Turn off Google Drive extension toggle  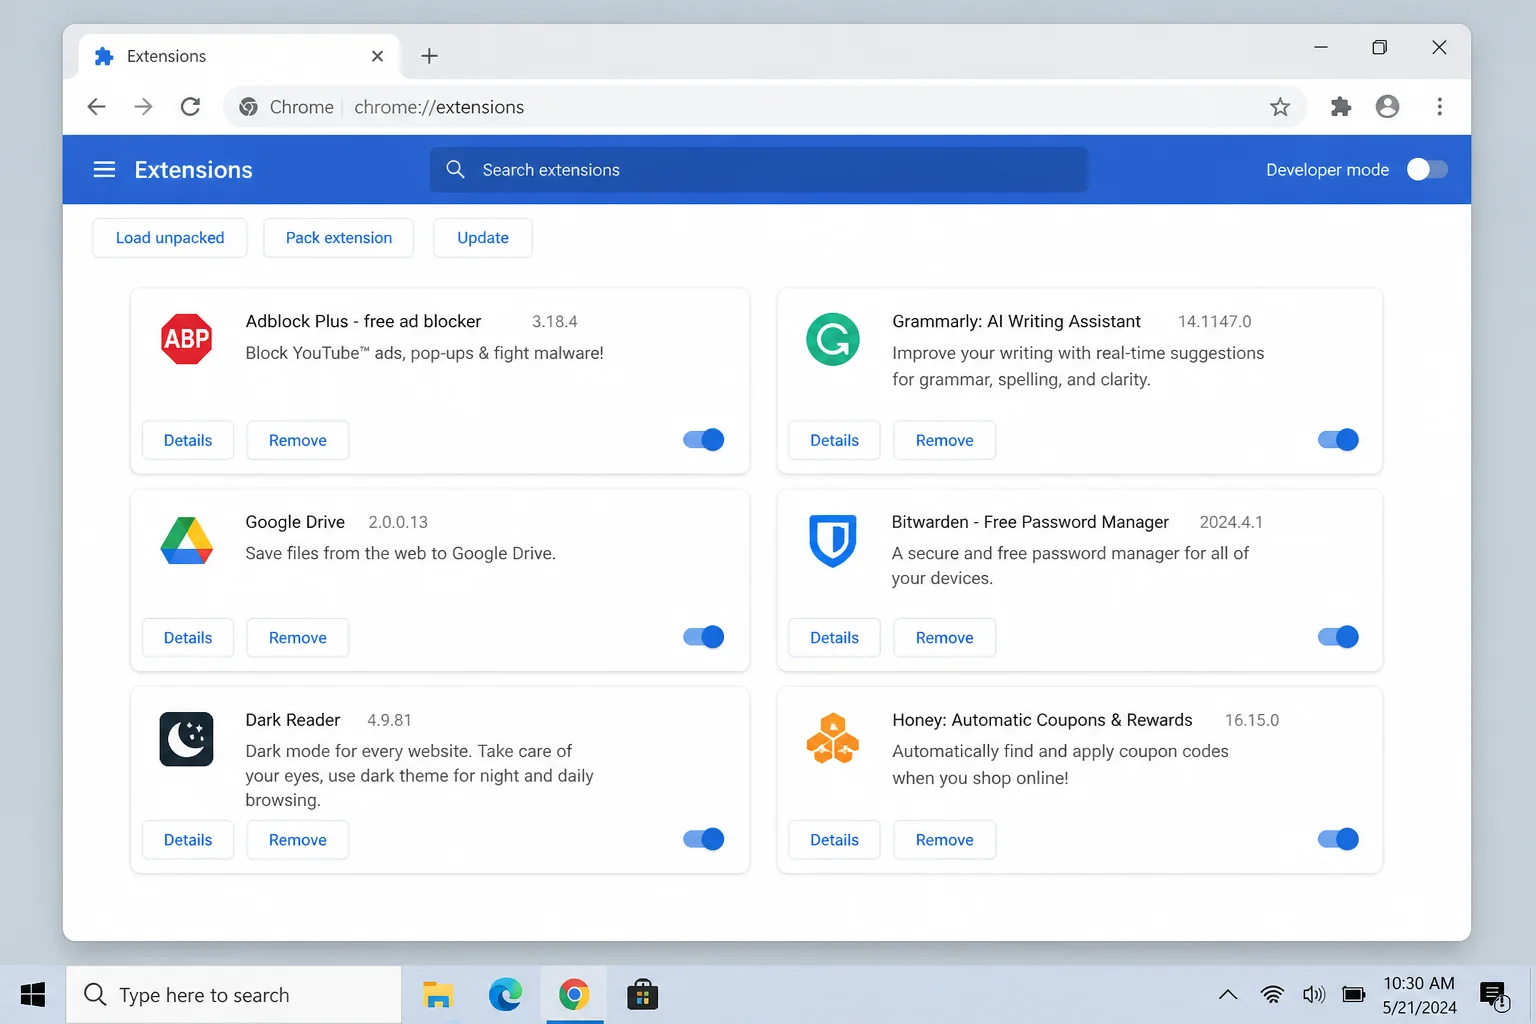704,637
